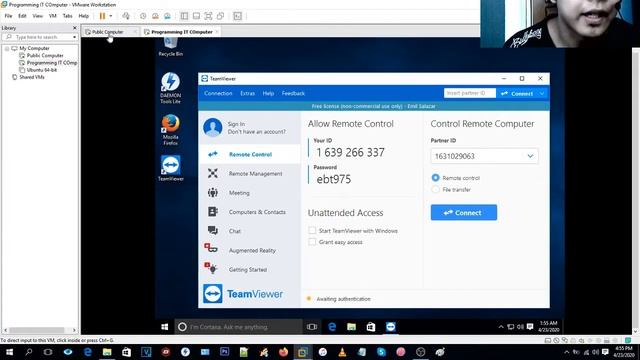The width and height of the screenshot is (640, 360).
Task: Click the Your ID number 1 639 266 337
Action: [350, 153]
